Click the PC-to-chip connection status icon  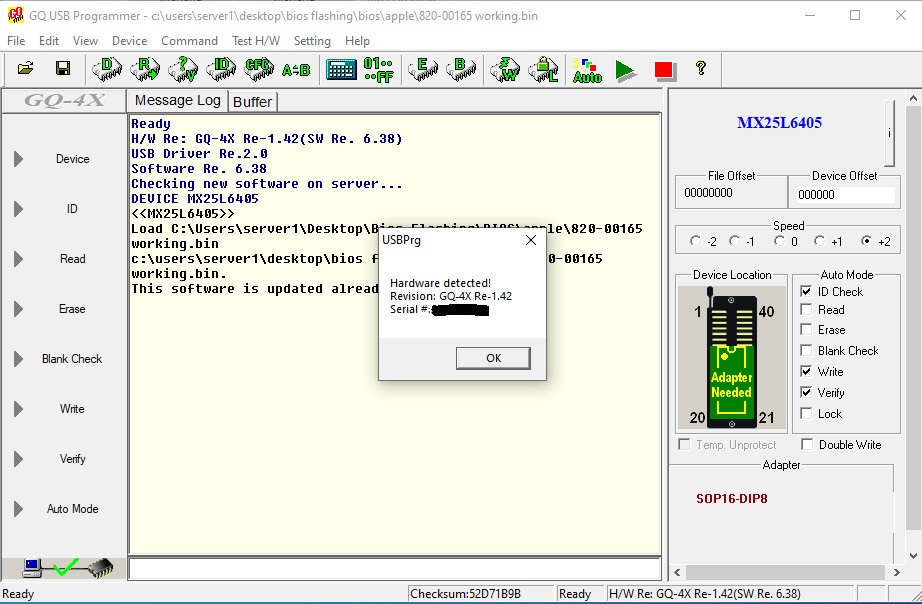pos(67,568)
